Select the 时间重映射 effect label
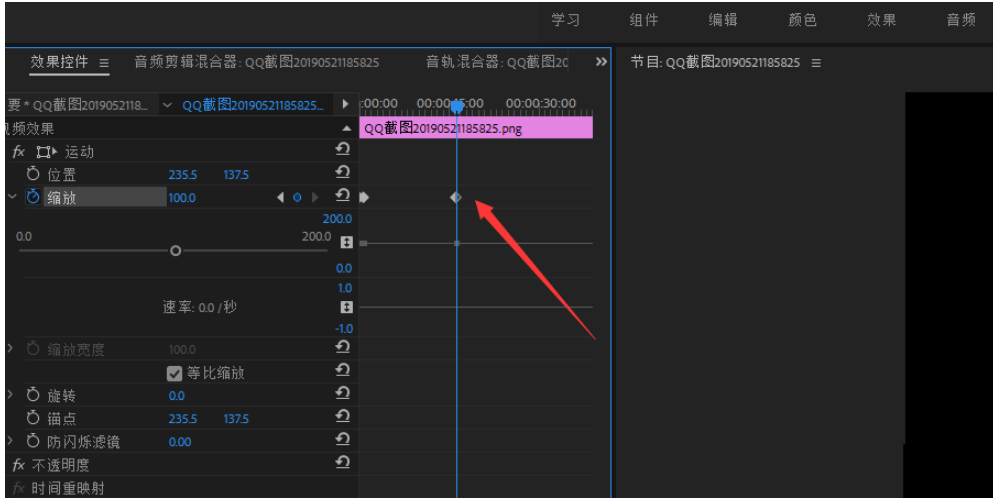This screenshot has height=498, width=993. pos(68,488)
